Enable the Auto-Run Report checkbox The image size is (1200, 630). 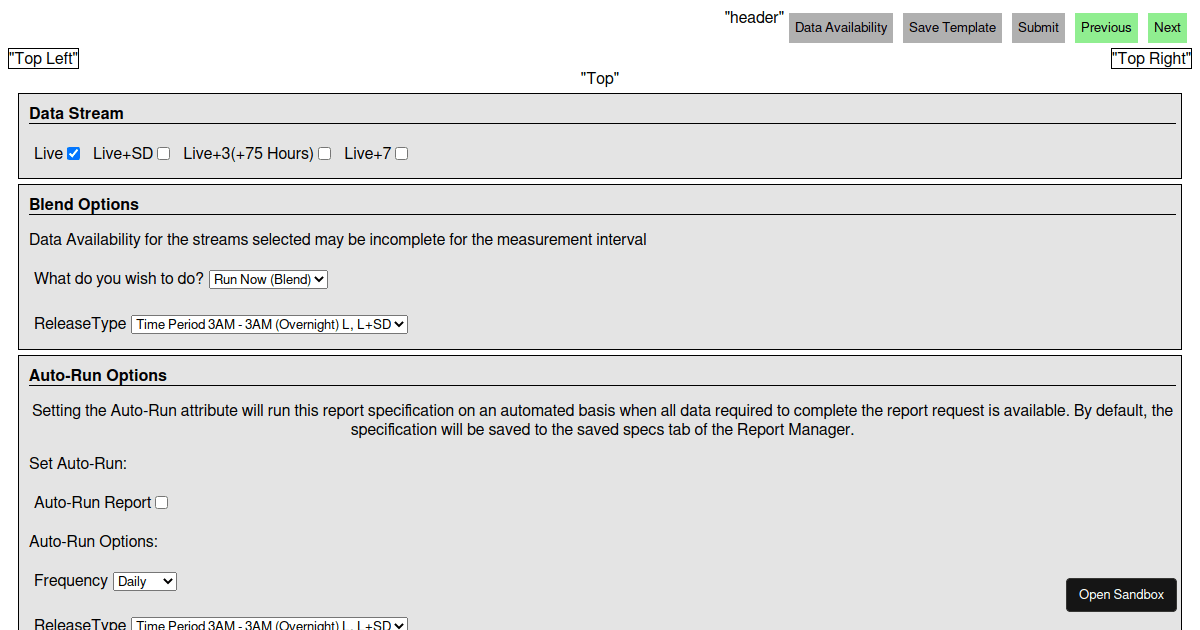point(161,502)
